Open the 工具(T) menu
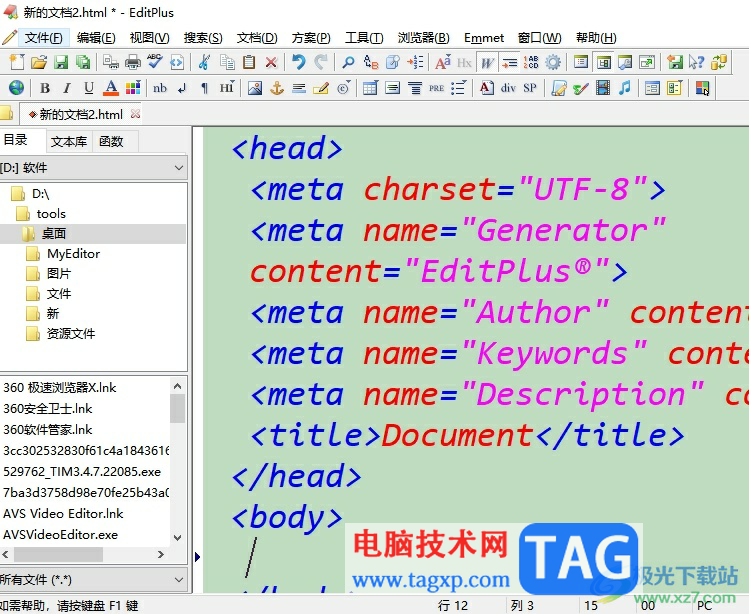The height and width of the screenshot is (614, 749). point(364,37)
